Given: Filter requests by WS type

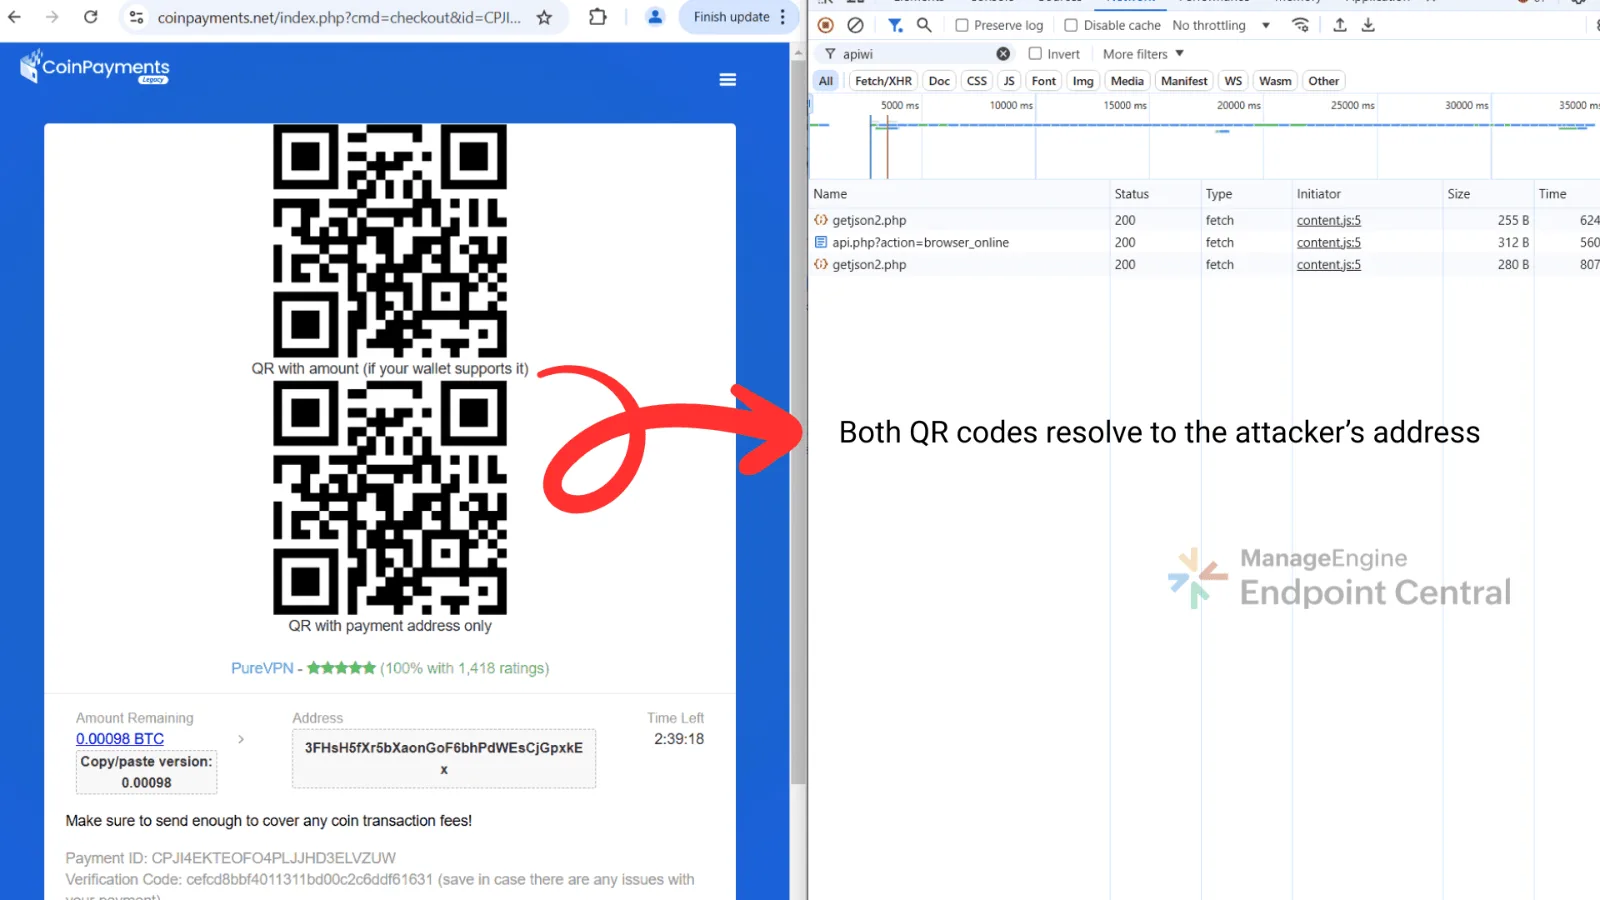Looking at the screenshot, I should (x=1233, y=81).
